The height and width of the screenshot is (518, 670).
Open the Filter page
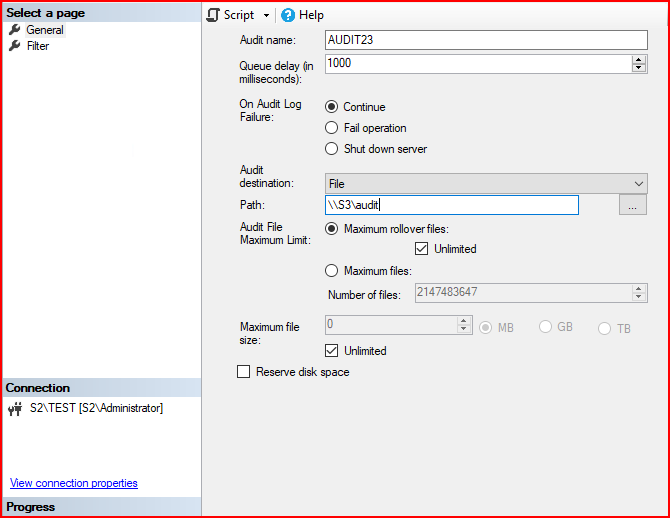(38, 46)
